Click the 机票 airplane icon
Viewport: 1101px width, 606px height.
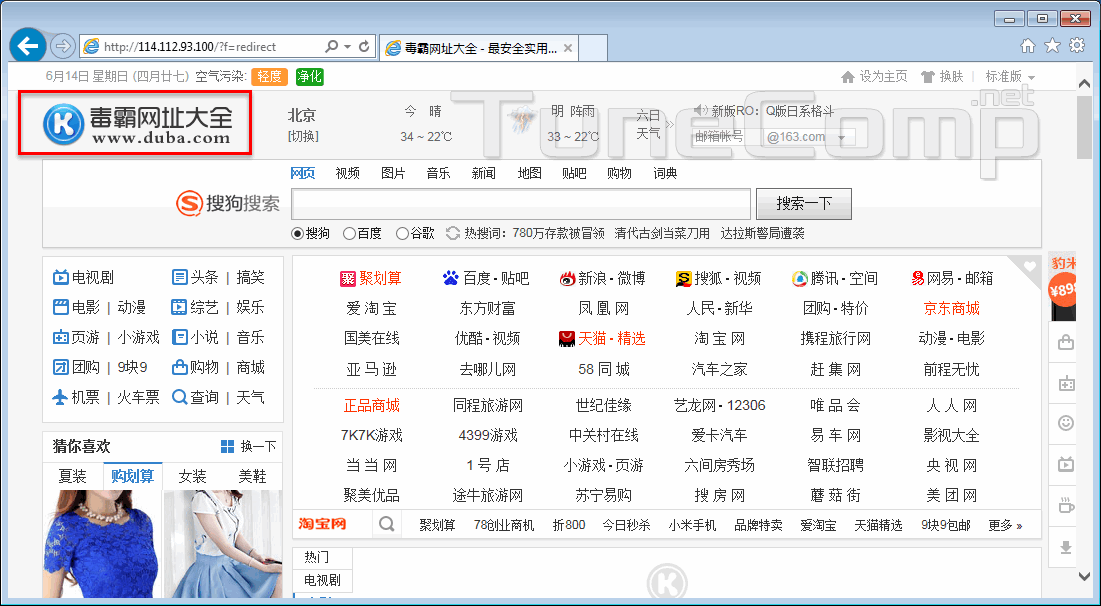(x=60, y=397)
